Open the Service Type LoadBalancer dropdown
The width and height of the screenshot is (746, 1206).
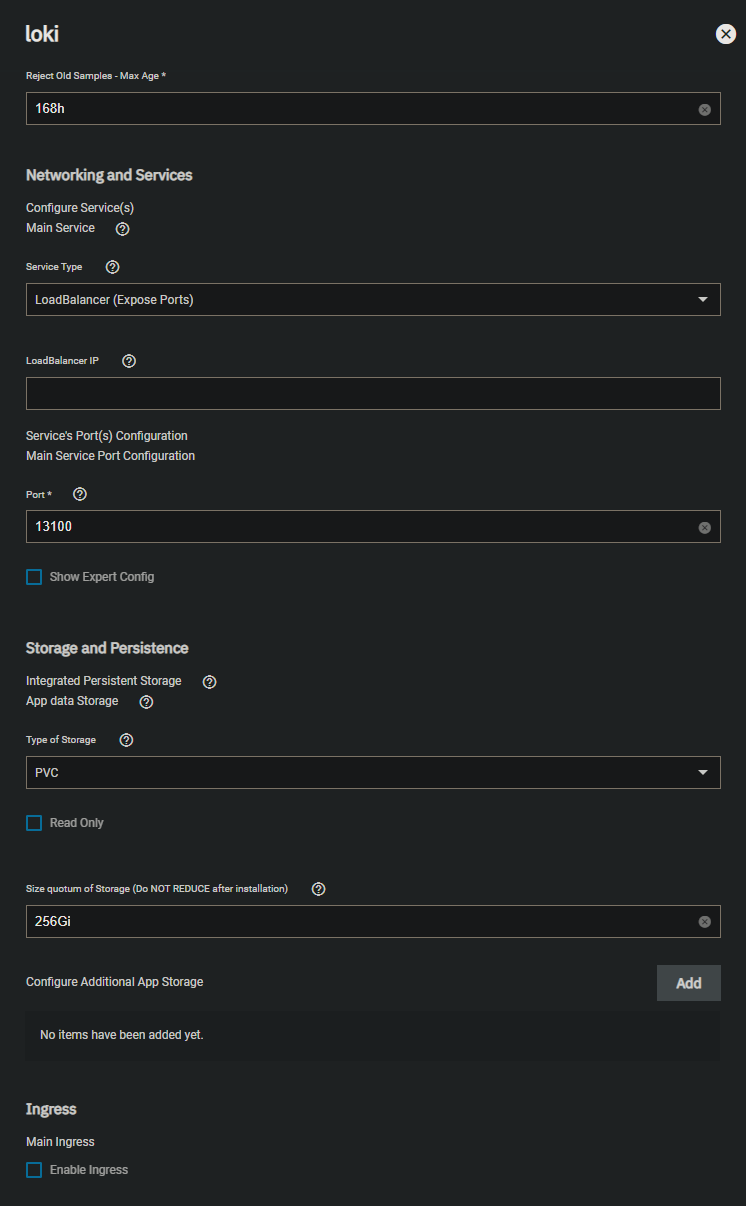click(373, 299)
